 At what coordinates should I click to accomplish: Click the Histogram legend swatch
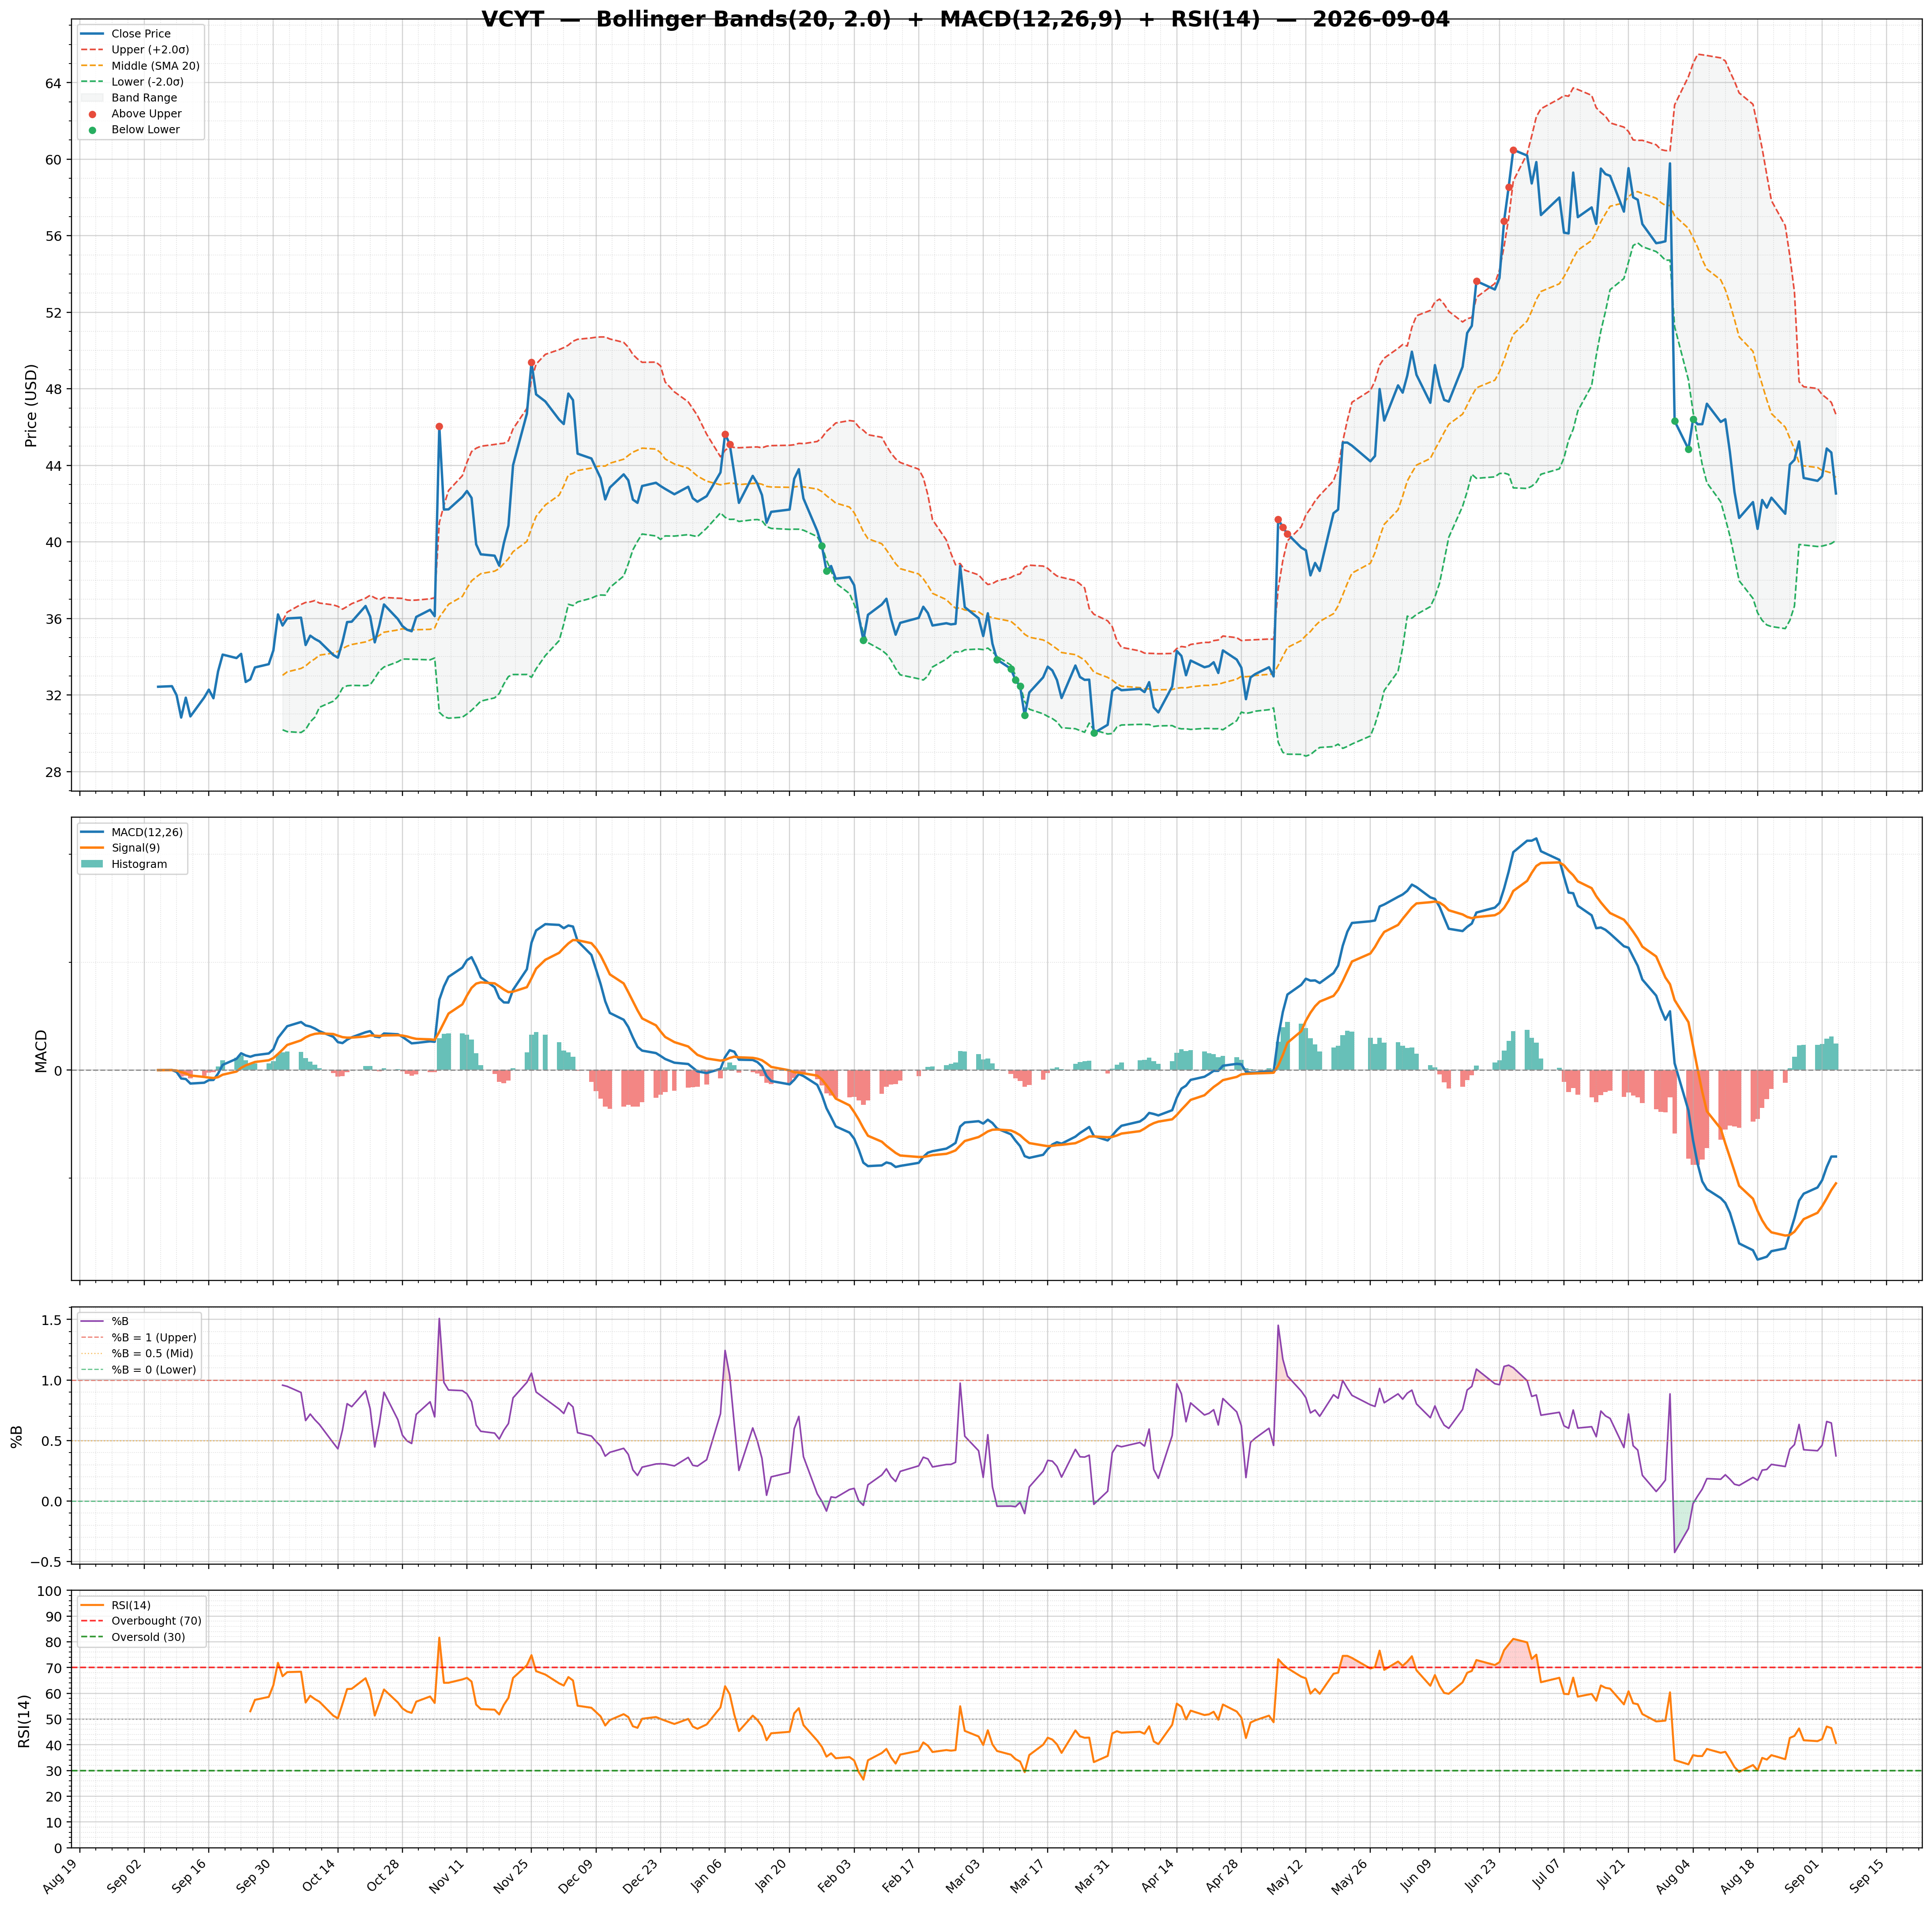pyautogui.click(x=92, y=864)
